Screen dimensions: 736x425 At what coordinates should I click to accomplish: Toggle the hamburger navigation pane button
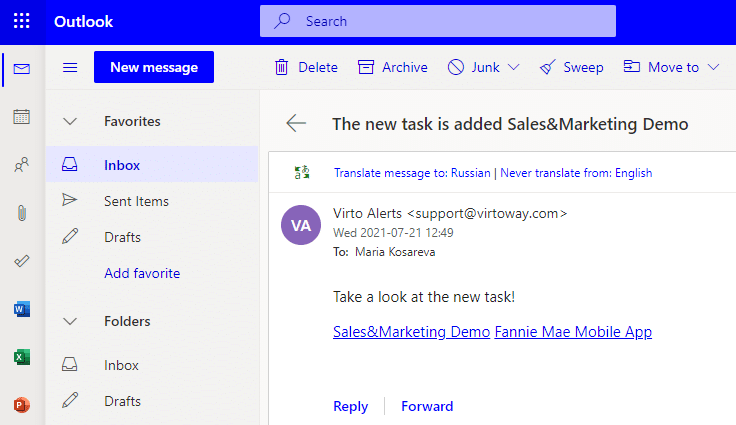click(x=70, y=68)
